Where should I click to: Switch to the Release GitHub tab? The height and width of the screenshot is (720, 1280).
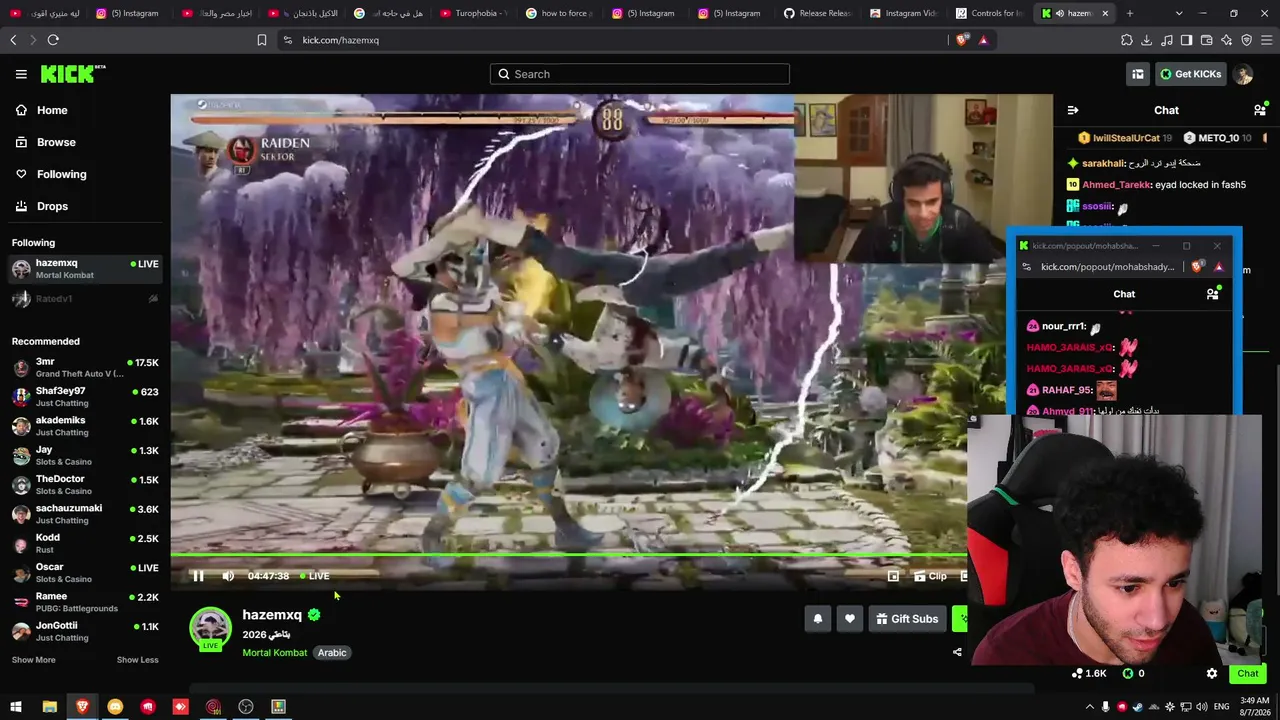coord(817,13)
